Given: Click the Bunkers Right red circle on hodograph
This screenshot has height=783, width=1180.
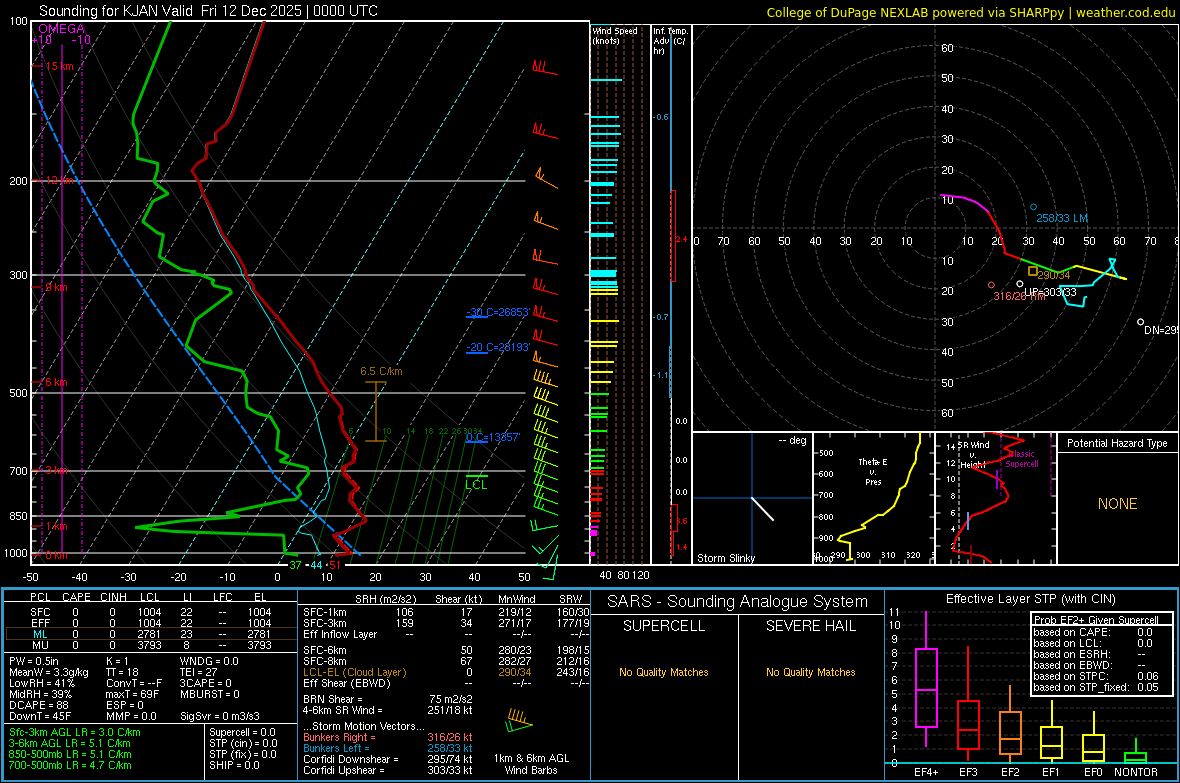Looking at the screenshot, I should click(991, 285).
